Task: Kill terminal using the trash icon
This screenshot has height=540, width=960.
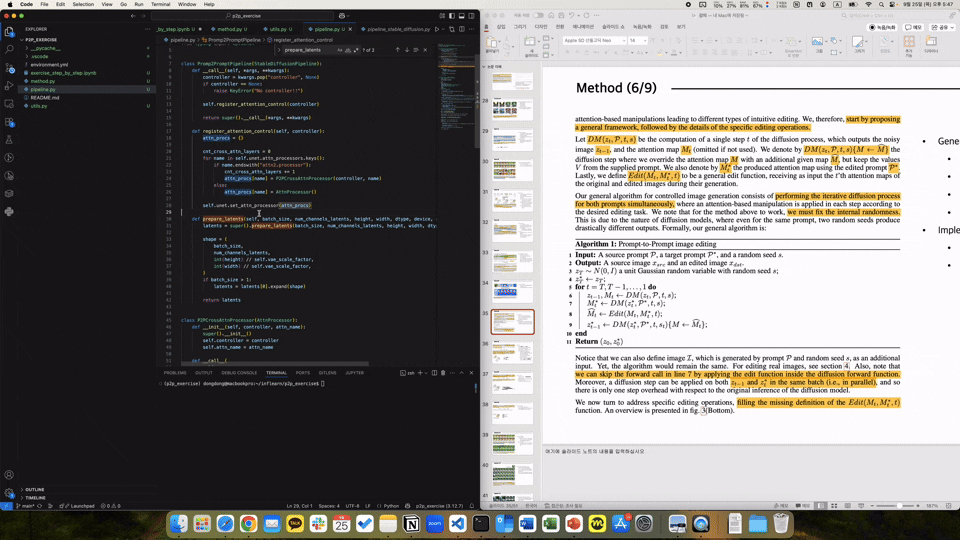Action: coord(443,372)
